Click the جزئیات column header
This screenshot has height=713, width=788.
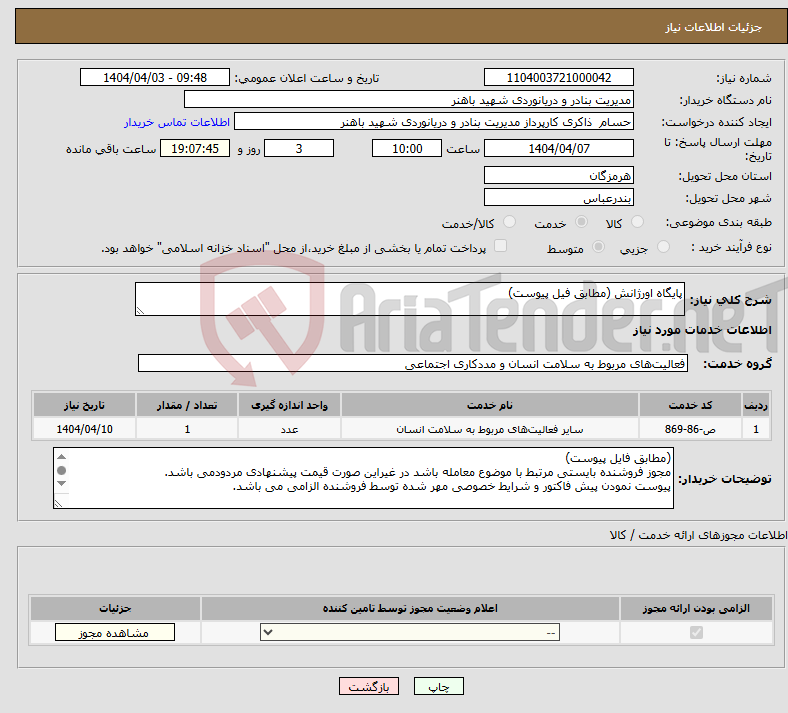click(x=115, y=608)
